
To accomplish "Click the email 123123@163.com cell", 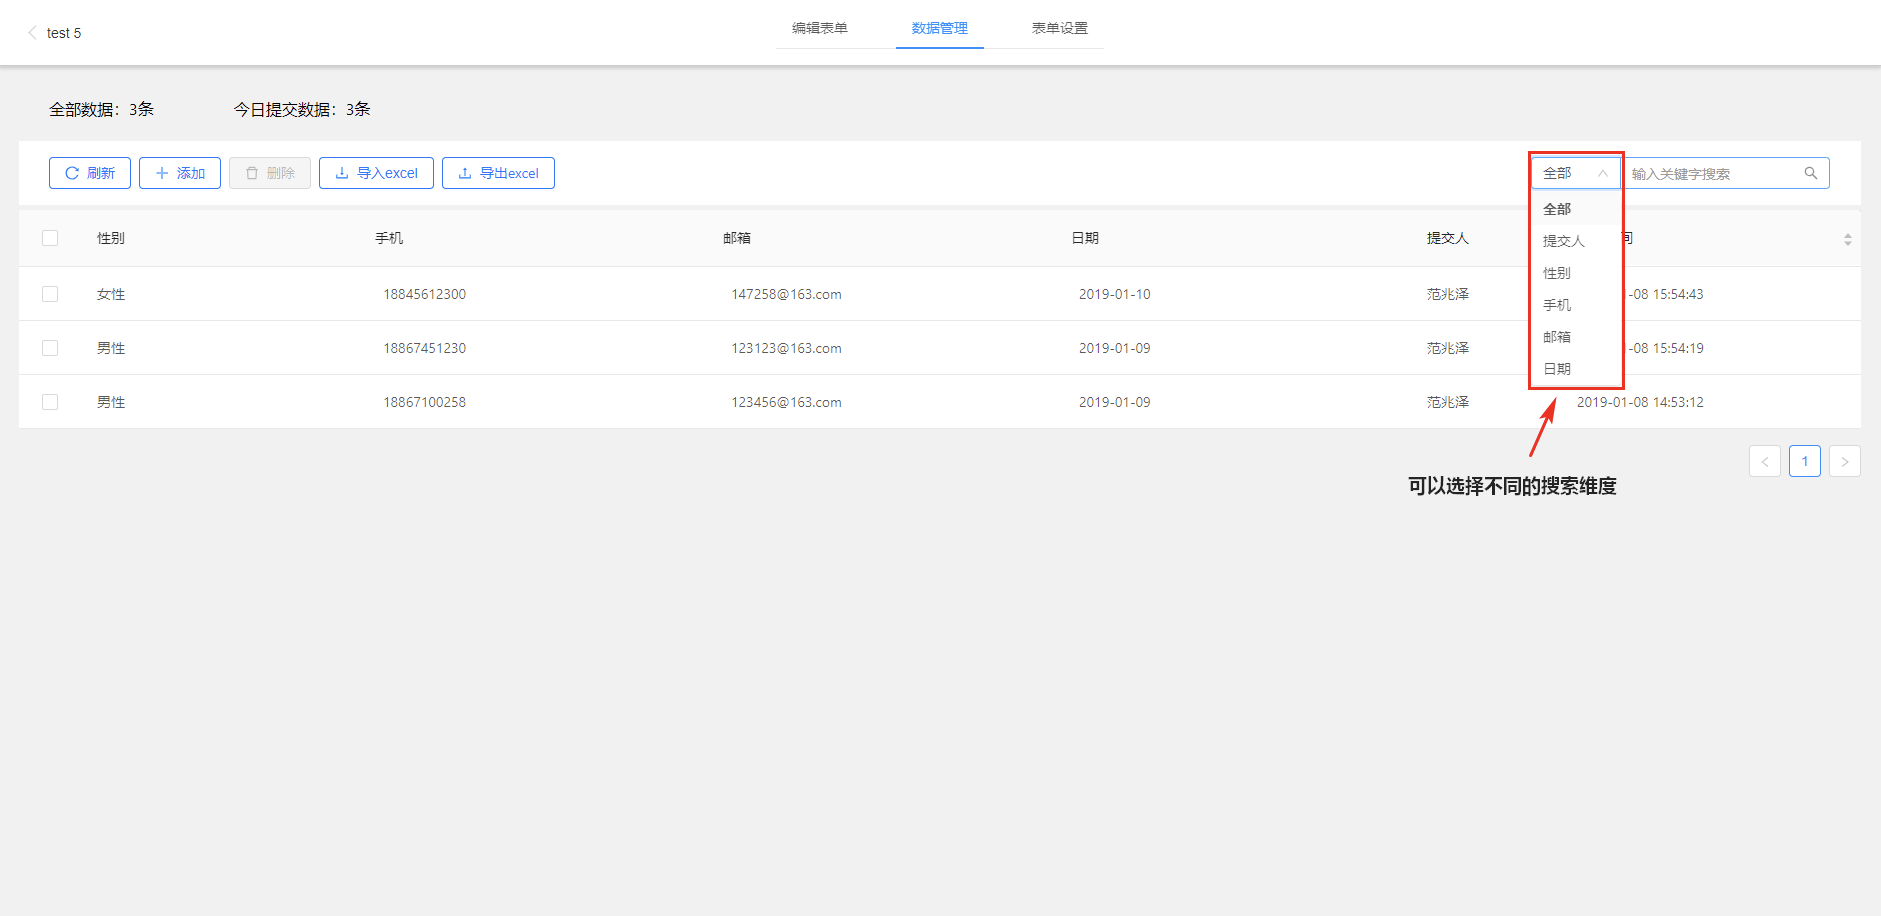I will (786, 348).
